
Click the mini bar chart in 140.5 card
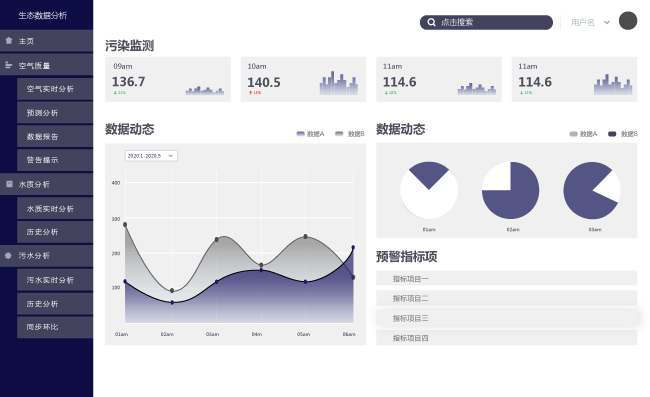pos(339,83)
